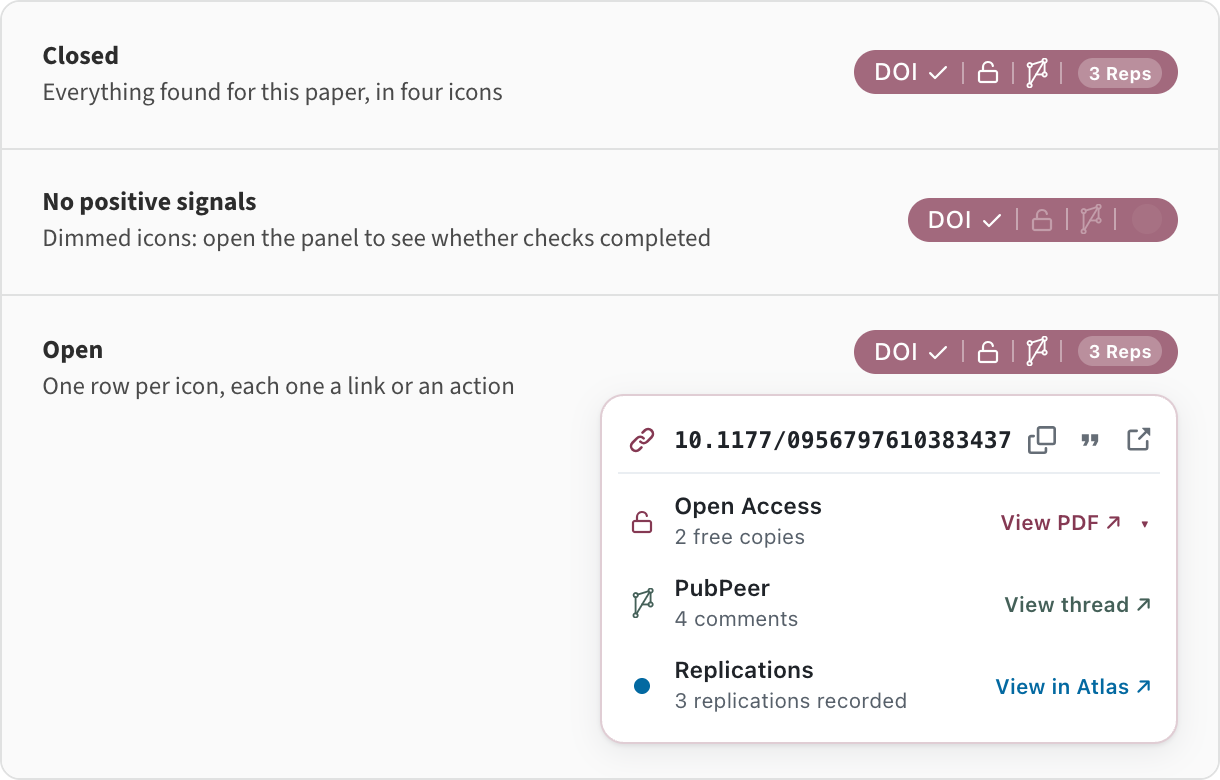This screenshot has height=780, width=1220.
Task: Click PubPeer icon in Closed row badge
Action: coord(1037,73)
